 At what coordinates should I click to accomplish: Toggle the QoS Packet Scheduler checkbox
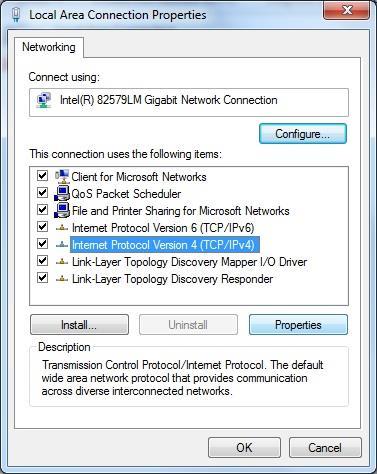[x=42, y=192]
